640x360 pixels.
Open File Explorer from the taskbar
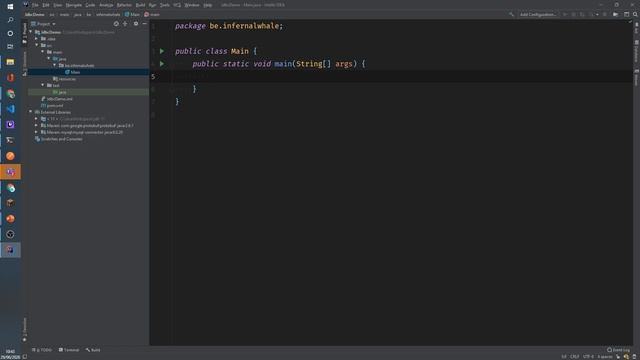pos(10,62)
